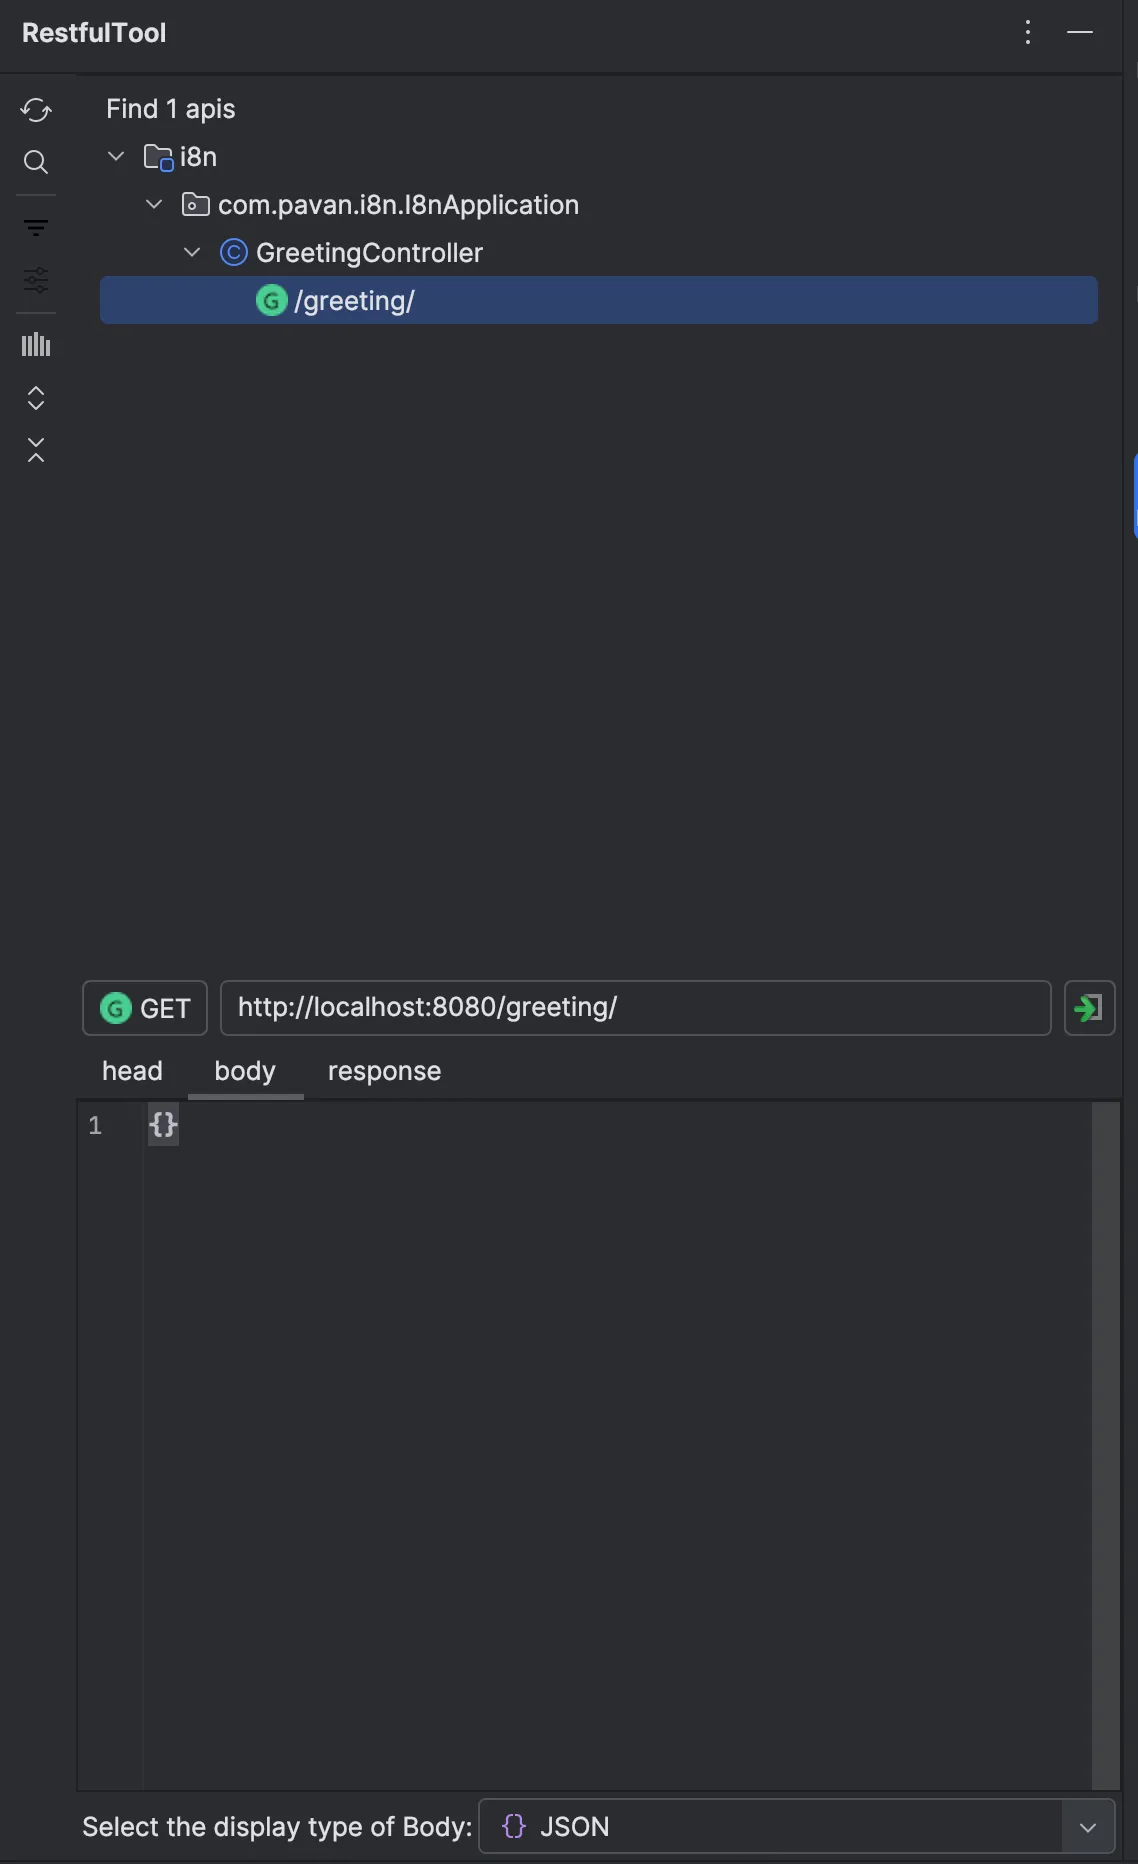Screen dimensions: 1138x1864
Task: Select the /greeting/ endpoint
Action: tap(355, 300)
